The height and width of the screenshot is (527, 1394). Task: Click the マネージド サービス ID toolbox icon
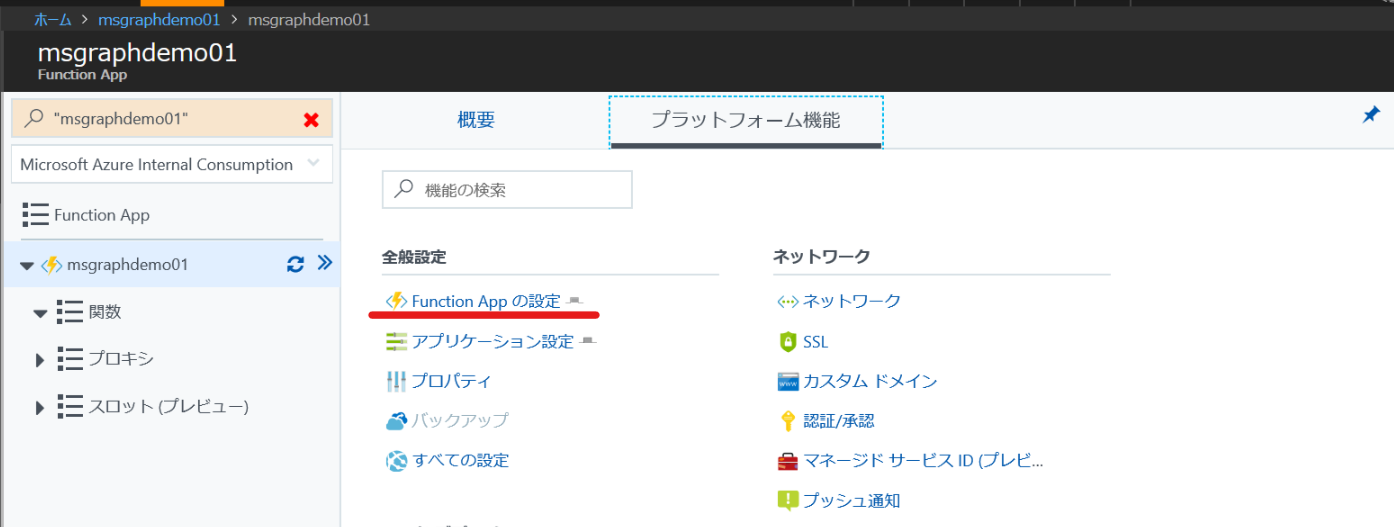(788, 461)
